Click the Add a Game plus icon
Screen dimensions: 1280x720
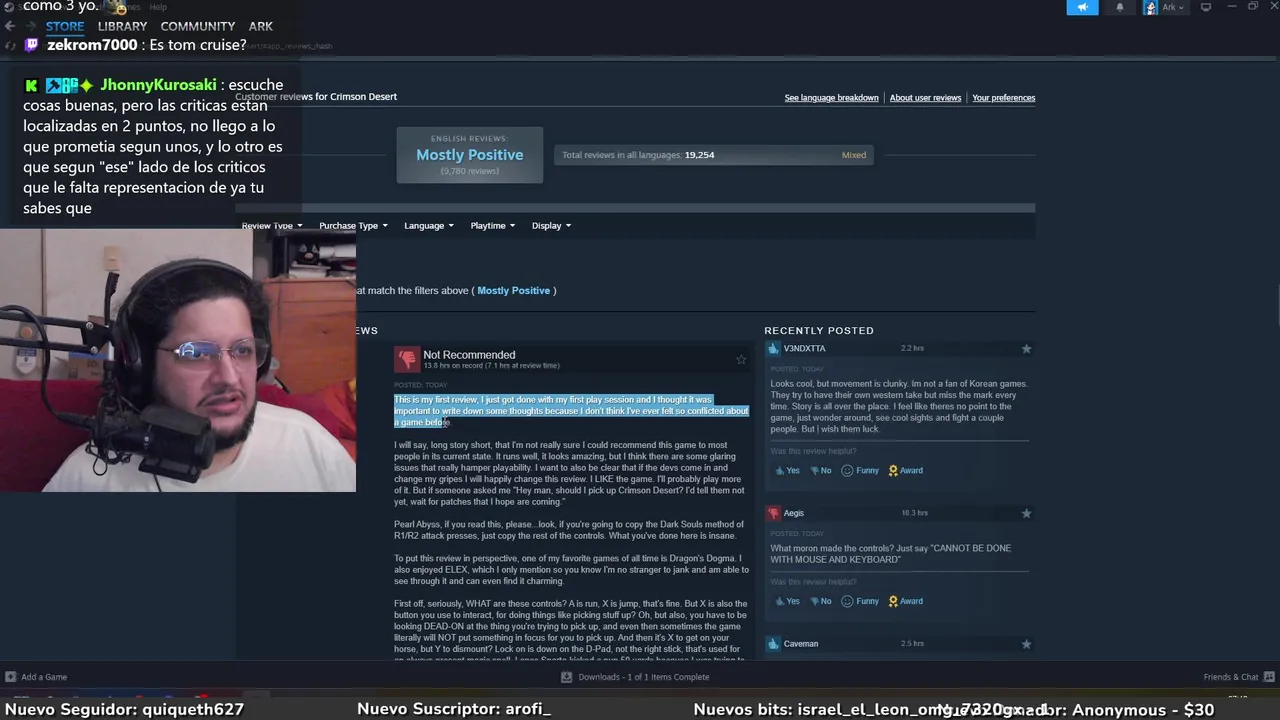[x=10, y=677]
